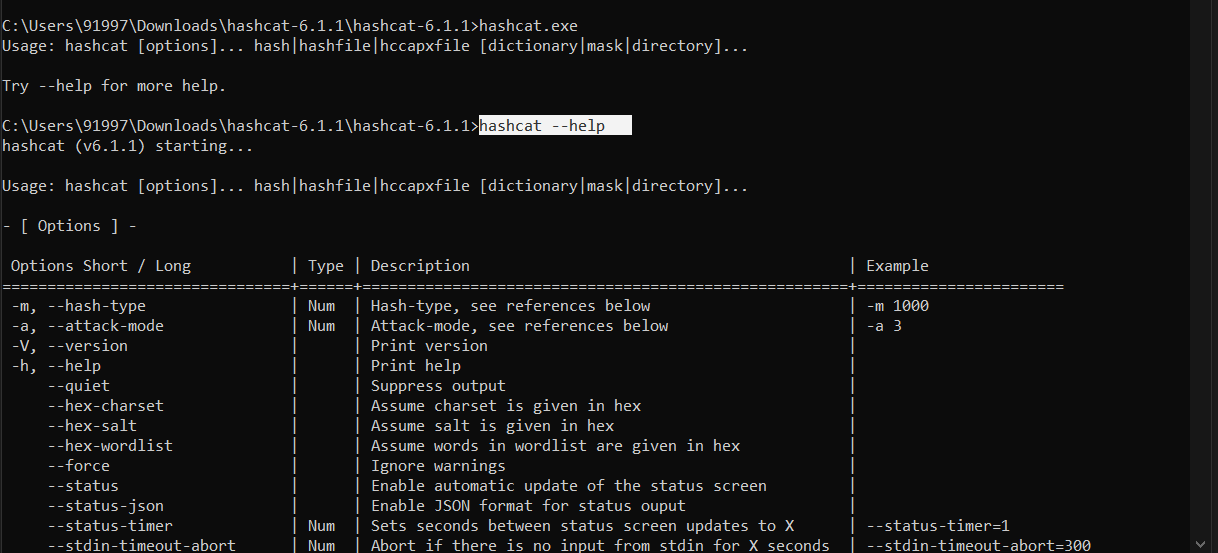Click the 'Ignore warnings' description
This screenshot has width=1218, height=553.
coord(438,466)
